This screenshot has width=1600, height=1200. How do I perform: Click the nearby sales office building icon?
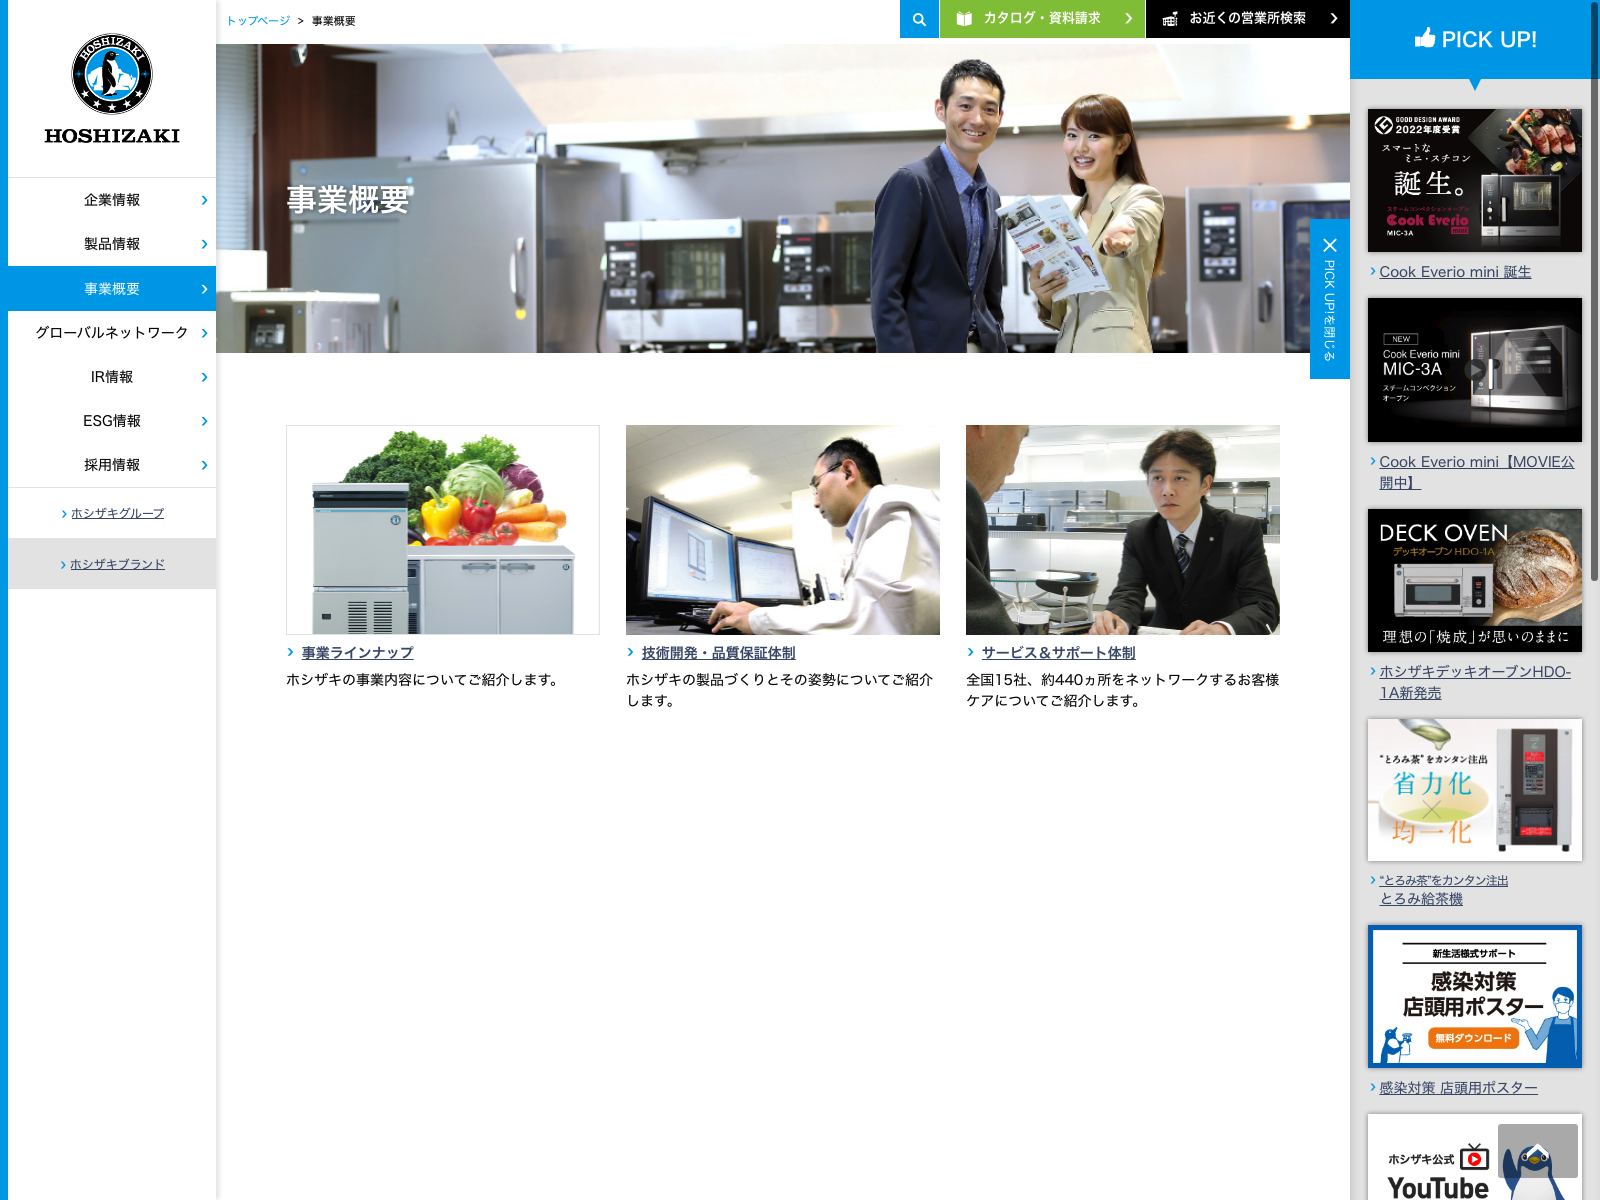[x=1170, y=19]
